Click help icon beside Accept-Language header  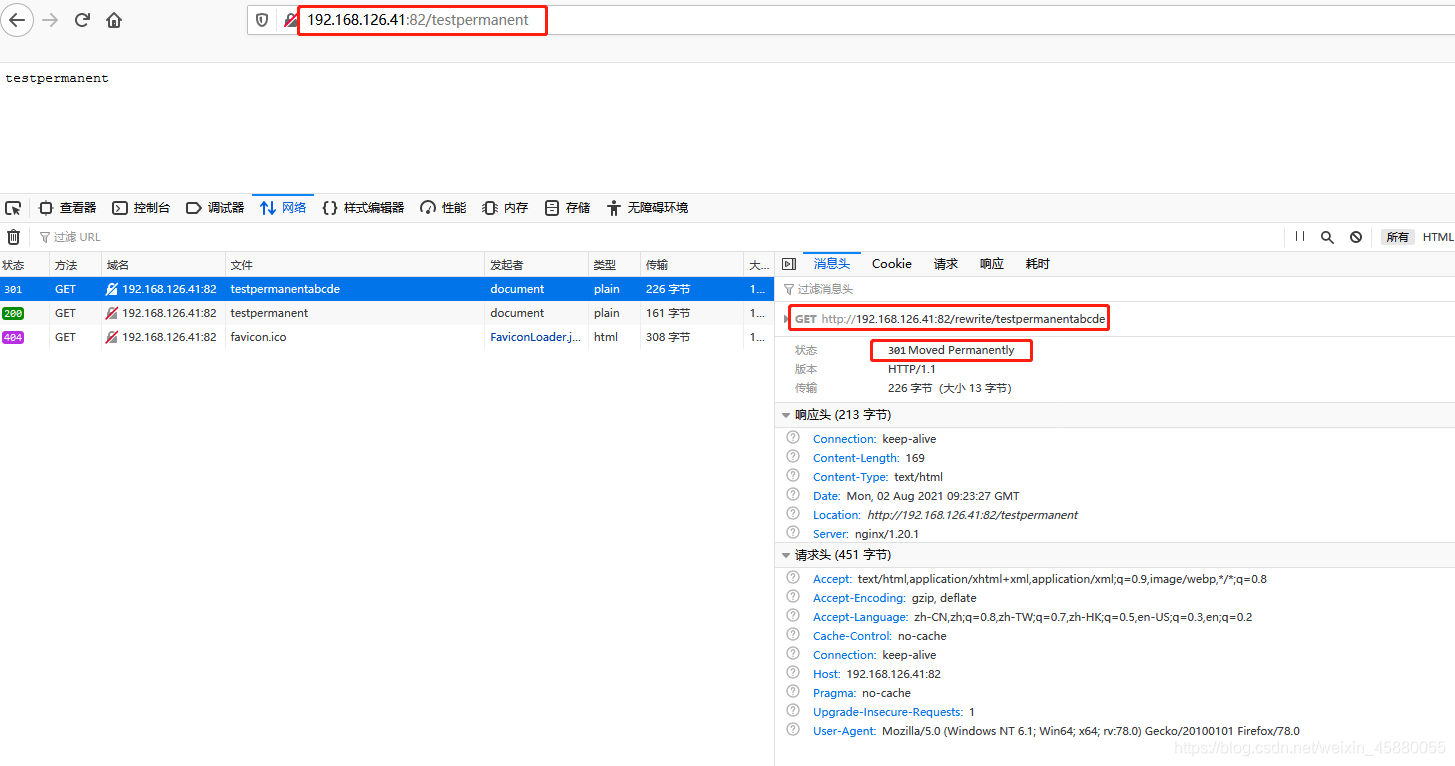(793, 616)
